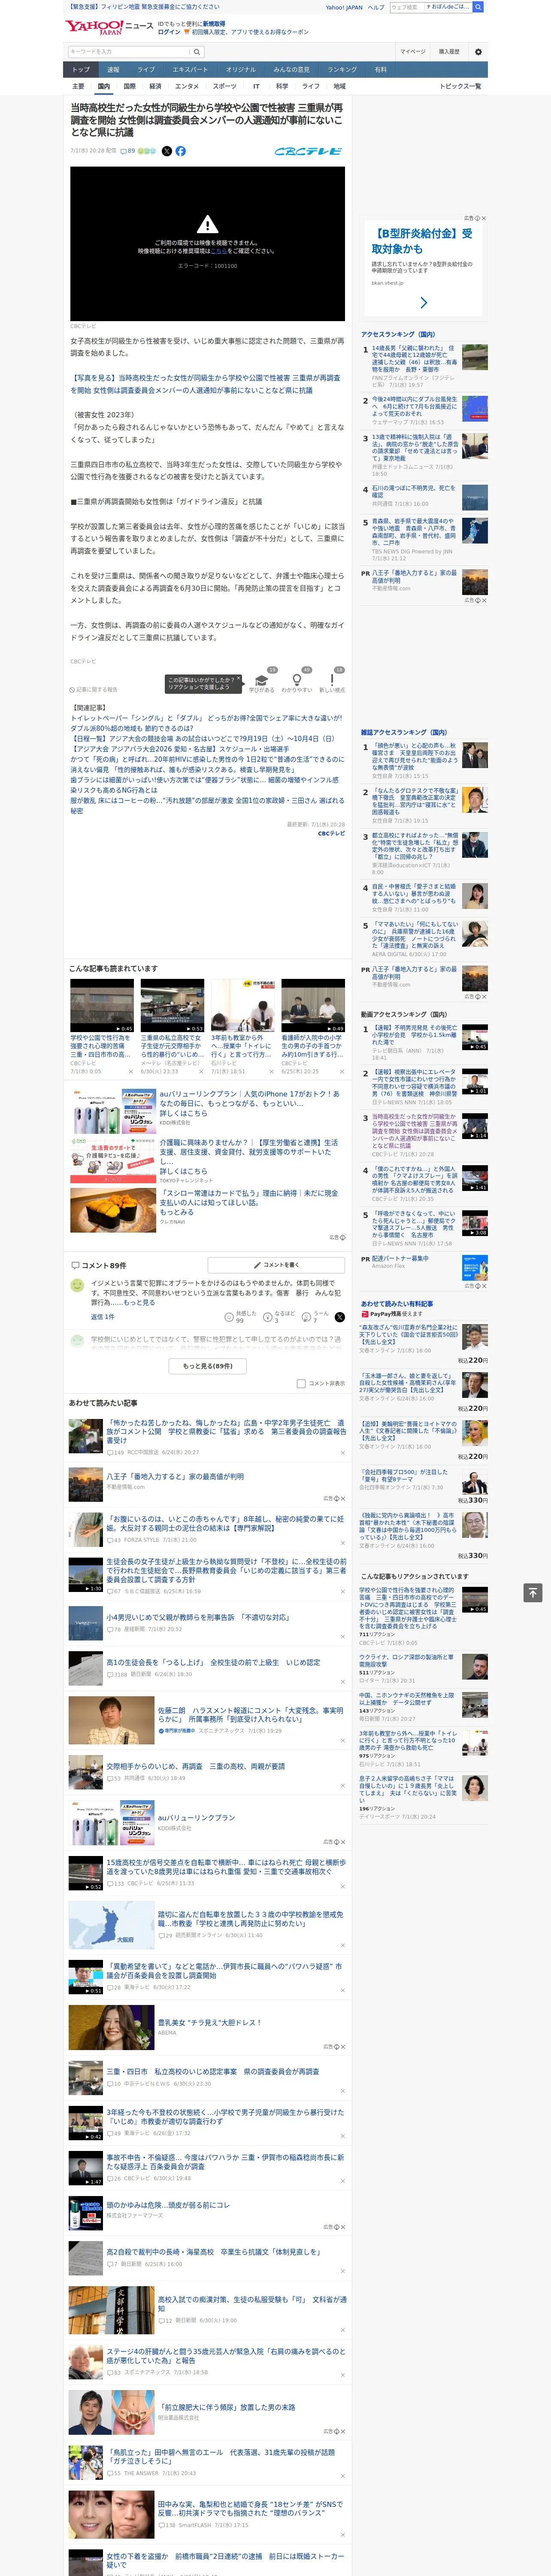
Task: Click 記事に関する報告 report link
Action: tap(94, 689)
